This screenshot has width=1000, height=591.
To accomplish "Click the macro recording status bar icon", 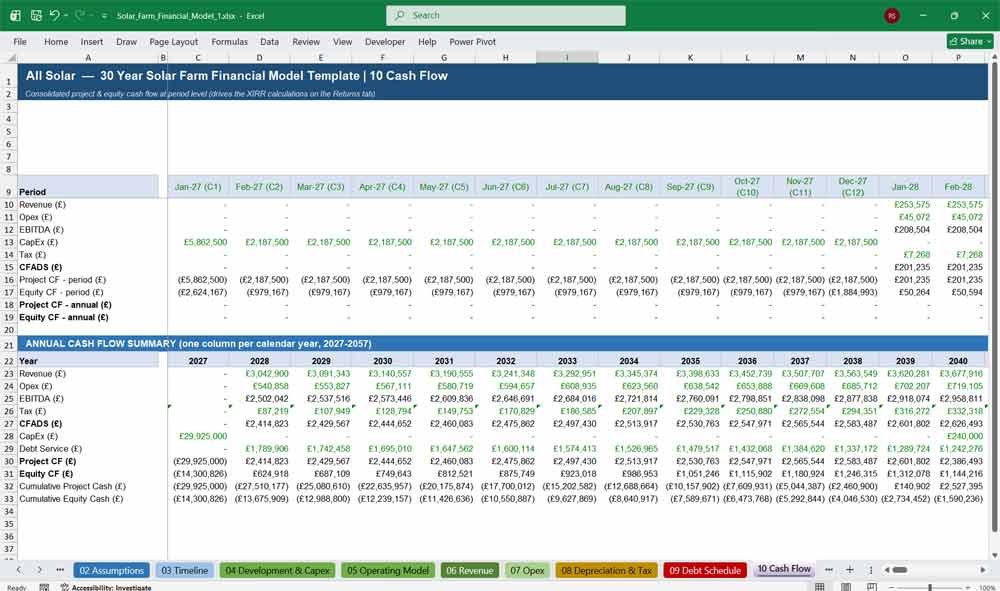I will tap(44, 587).
